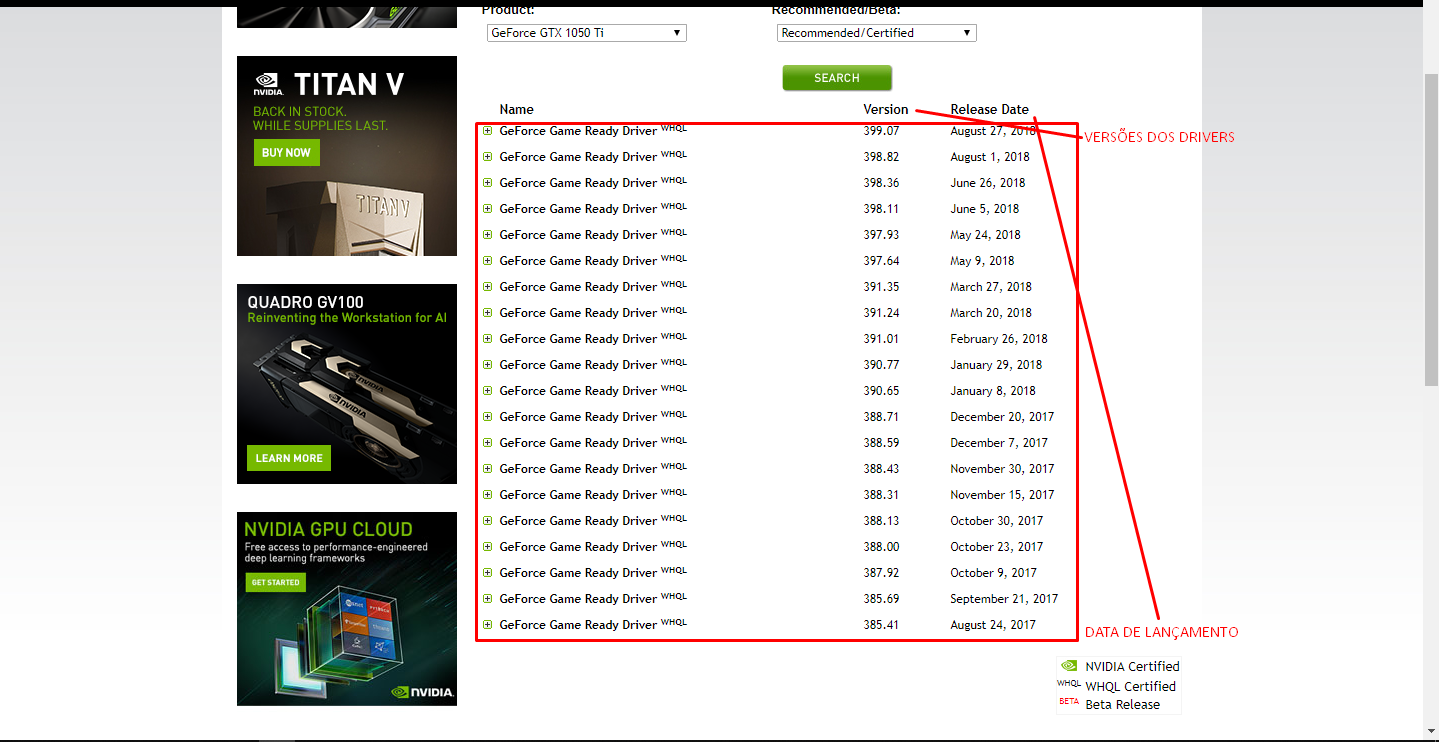Screen dimensions: 1439x742
Task: Expand driver version 388.59 row
Action: pyautogui.click(x=487, y=442)
